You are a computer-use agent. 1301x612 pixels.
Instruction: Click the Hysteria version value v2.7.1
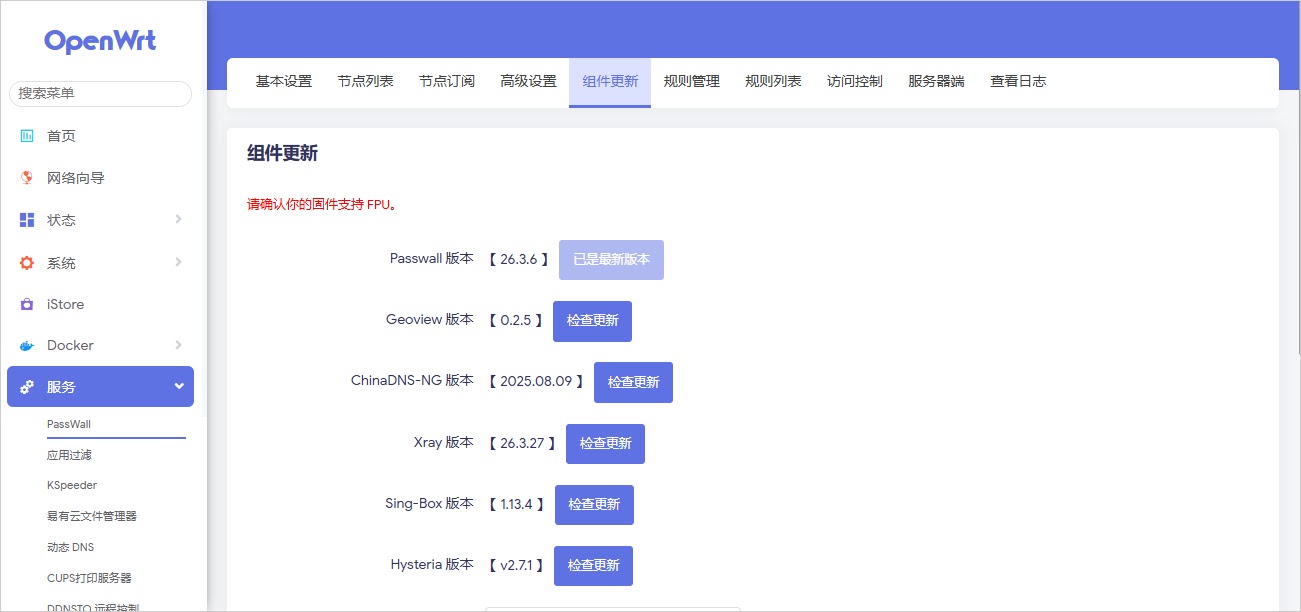(x=516, y=565)
